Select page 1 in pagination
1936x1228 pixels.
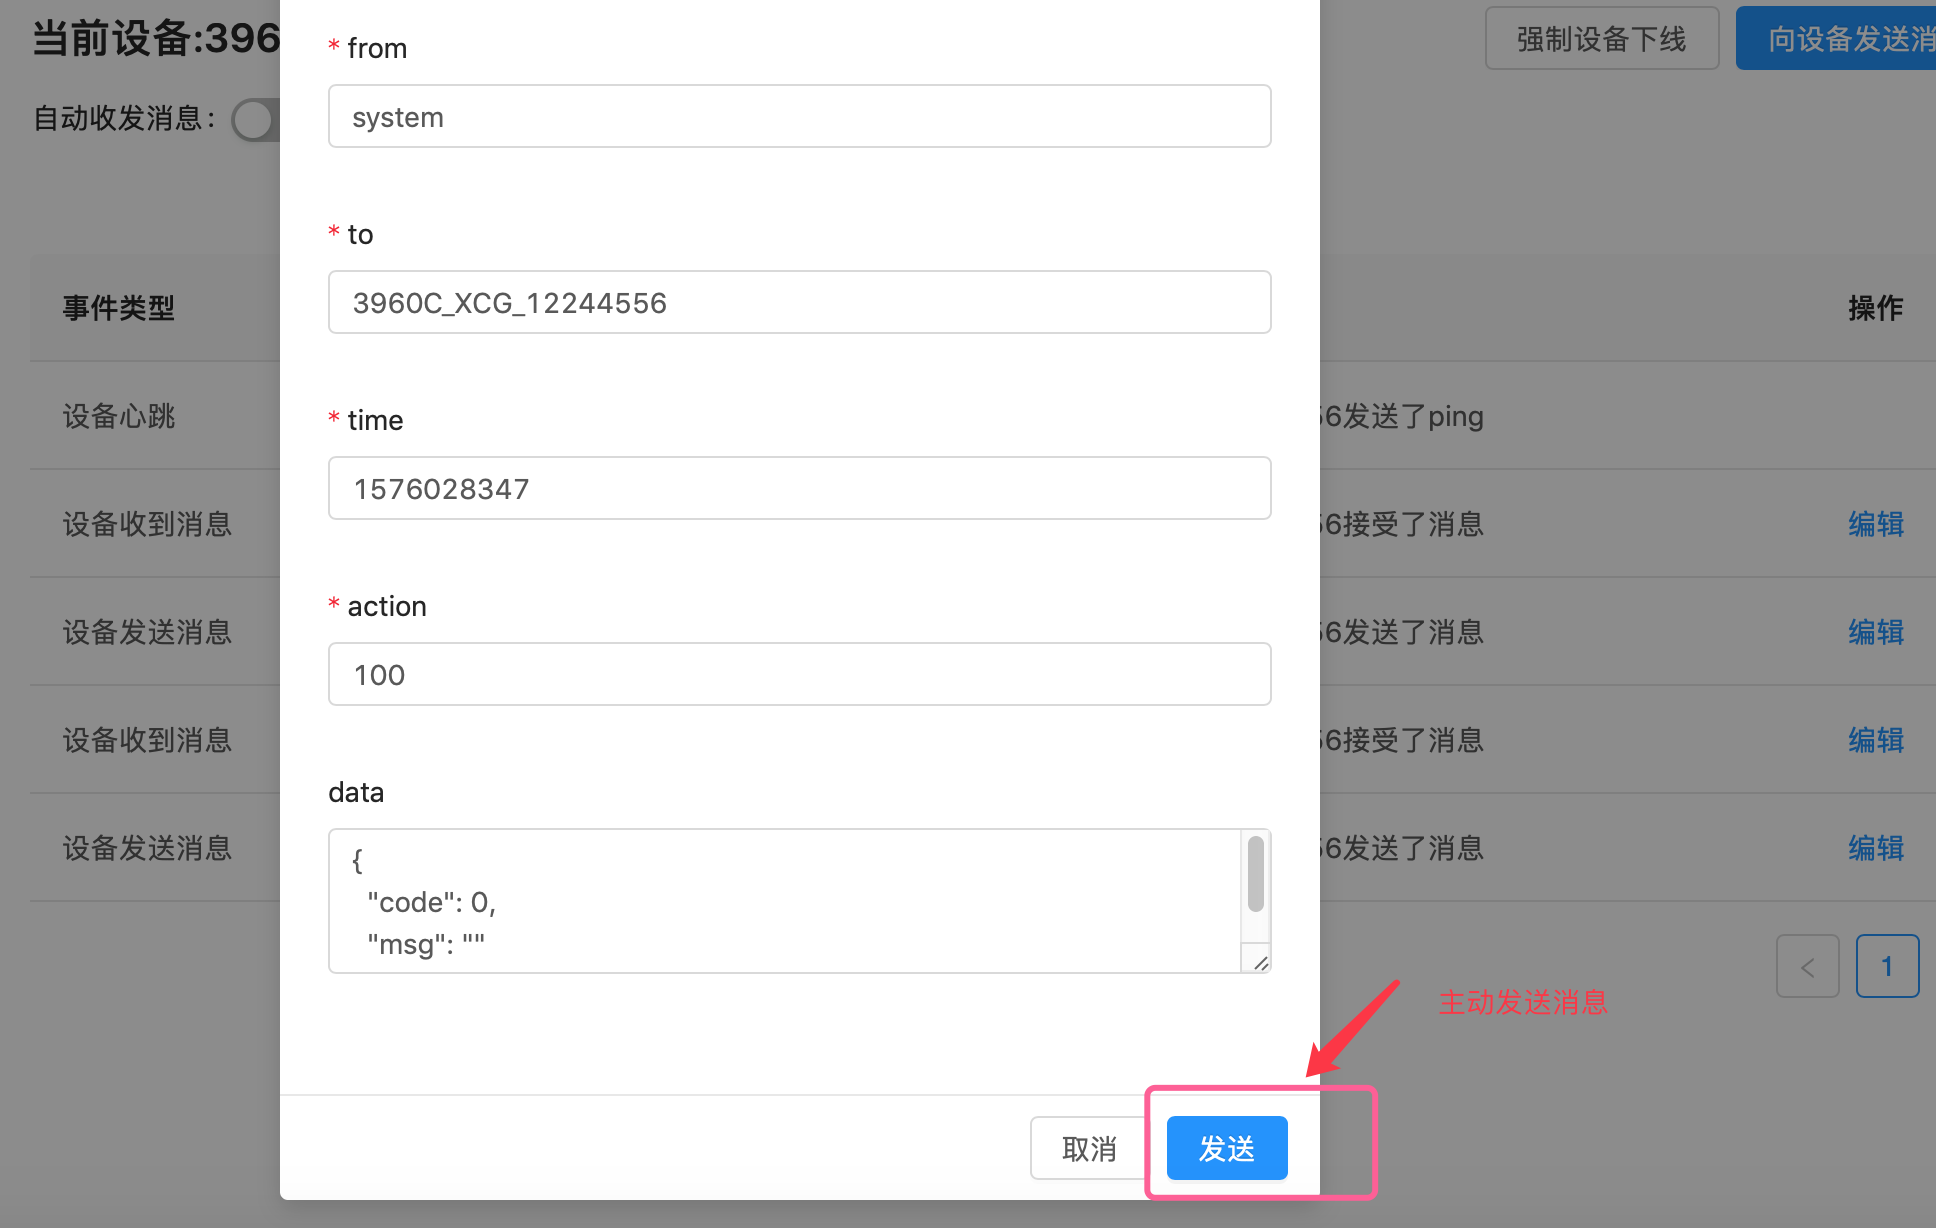tap(1887, 966)
